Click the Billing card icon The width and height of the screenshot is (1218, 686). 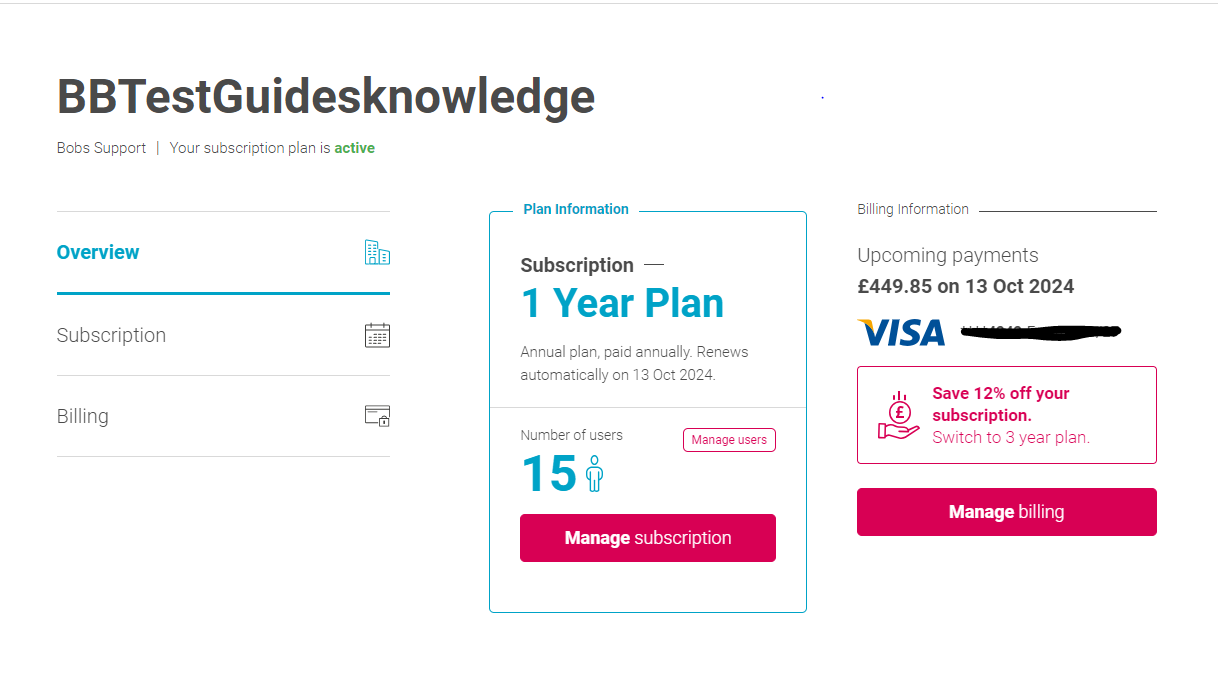click(377, 416)
